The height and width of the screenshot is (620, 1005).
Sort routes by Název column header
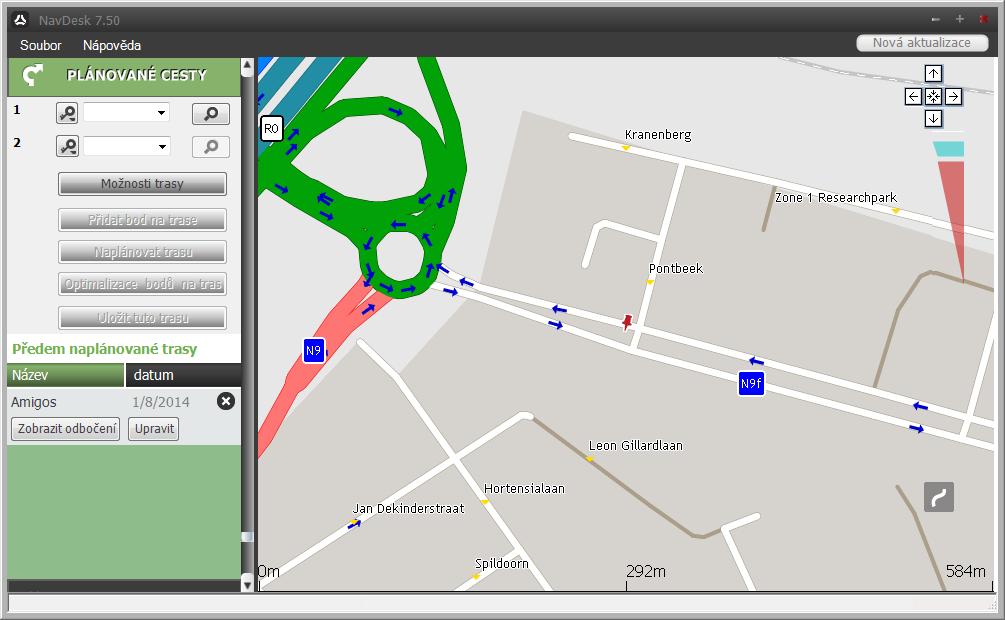[x=65, y=375]
